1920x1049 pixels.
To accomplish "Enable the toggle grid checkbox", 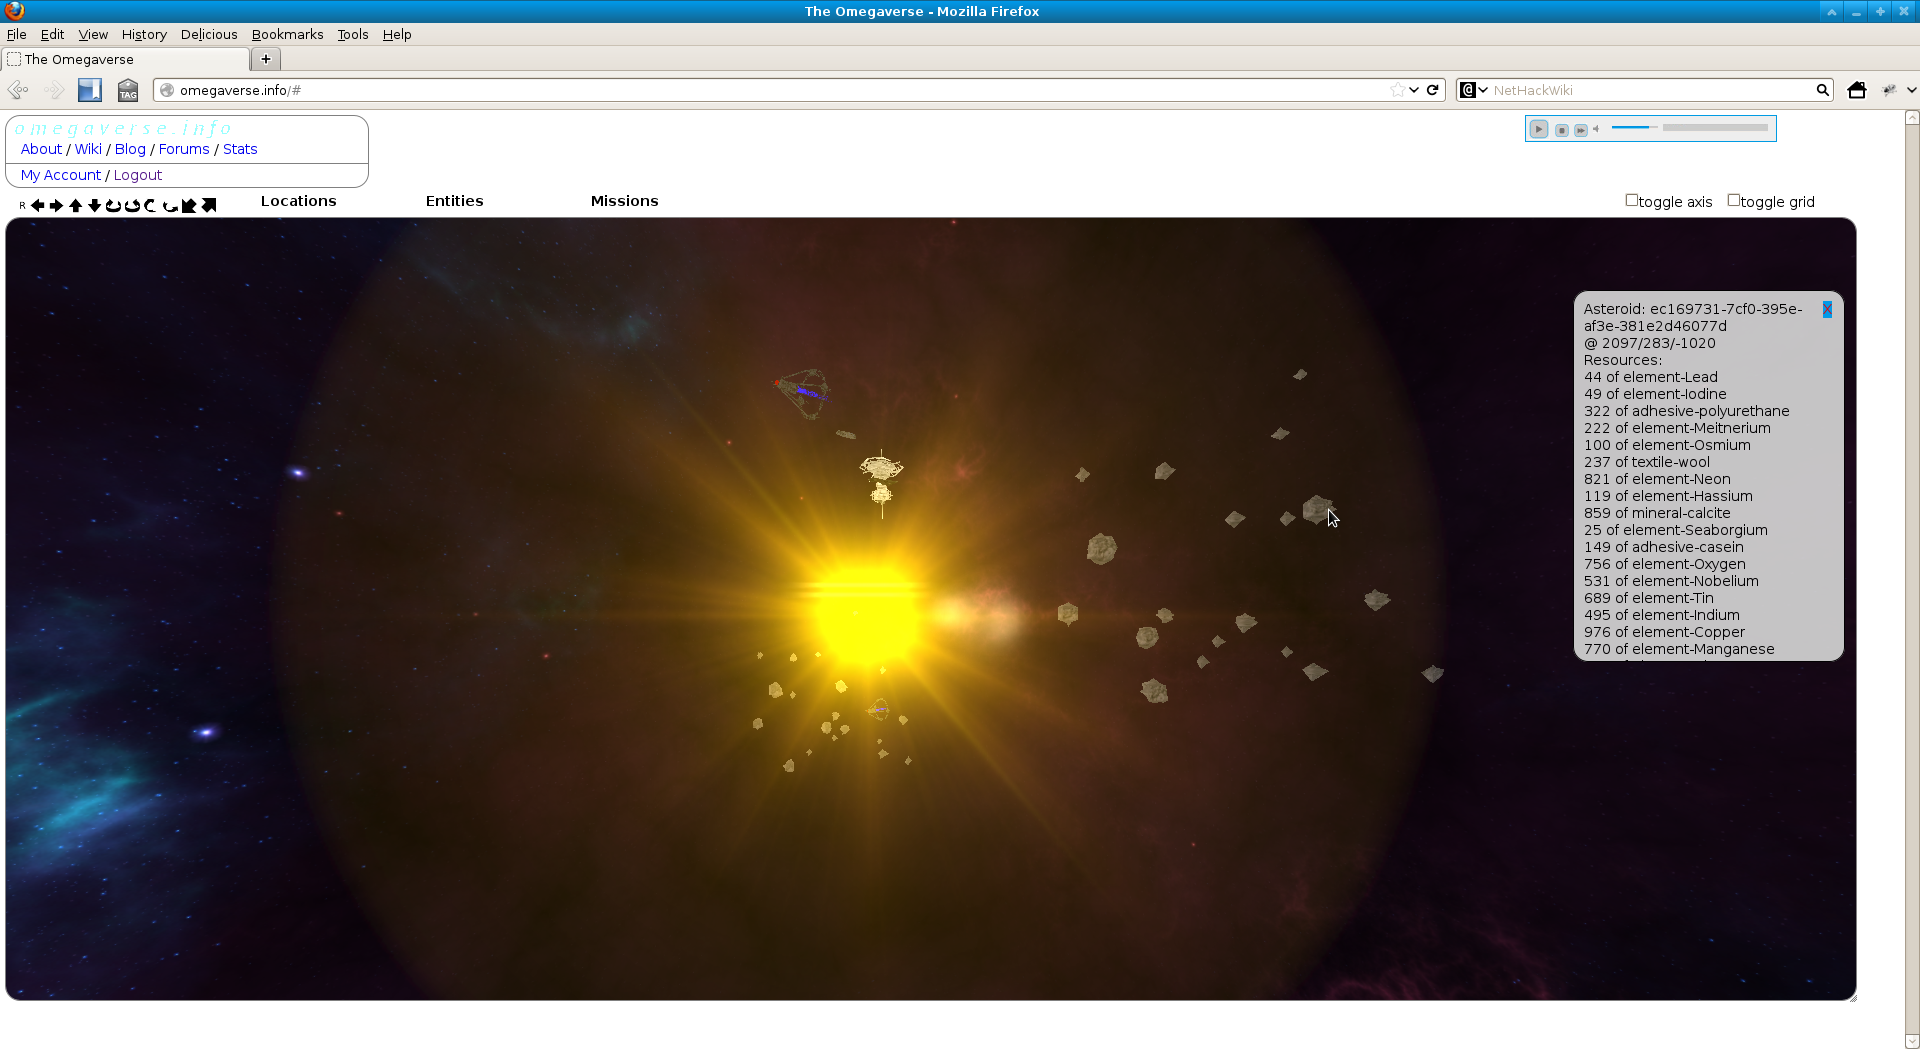I will point(1735,200).
